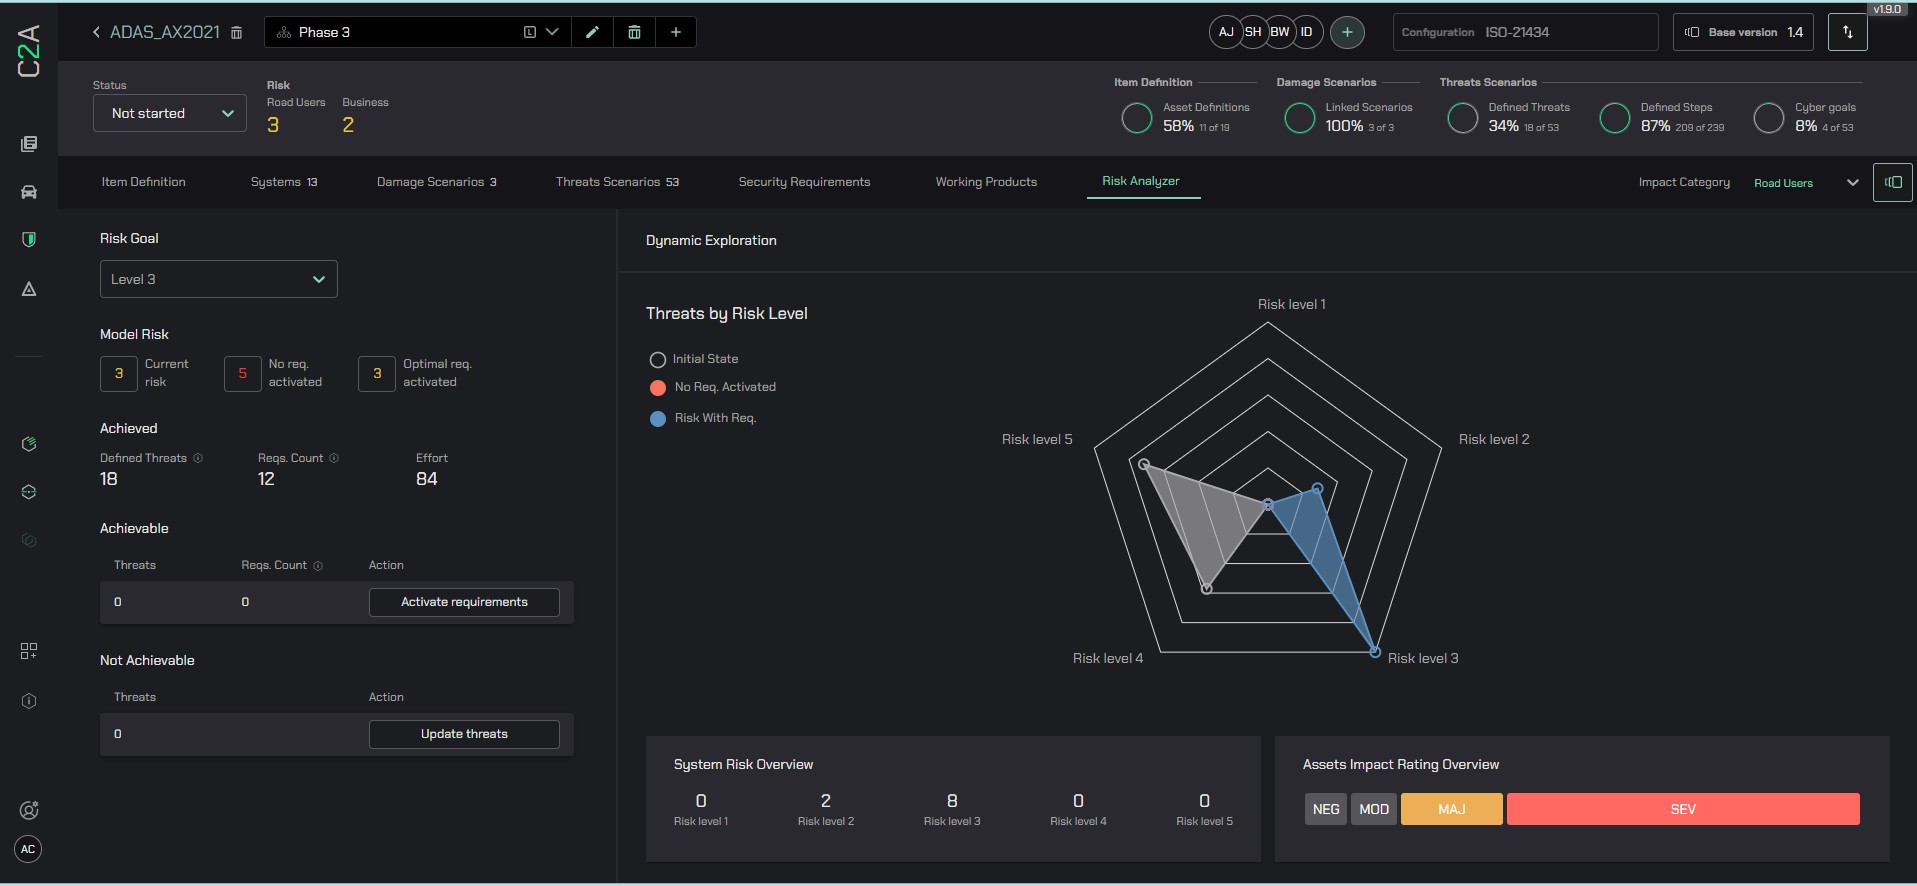Click the Risk level 3 count of 8
The height and width of the screenshot is (886, 1917).
click(952, 801)
